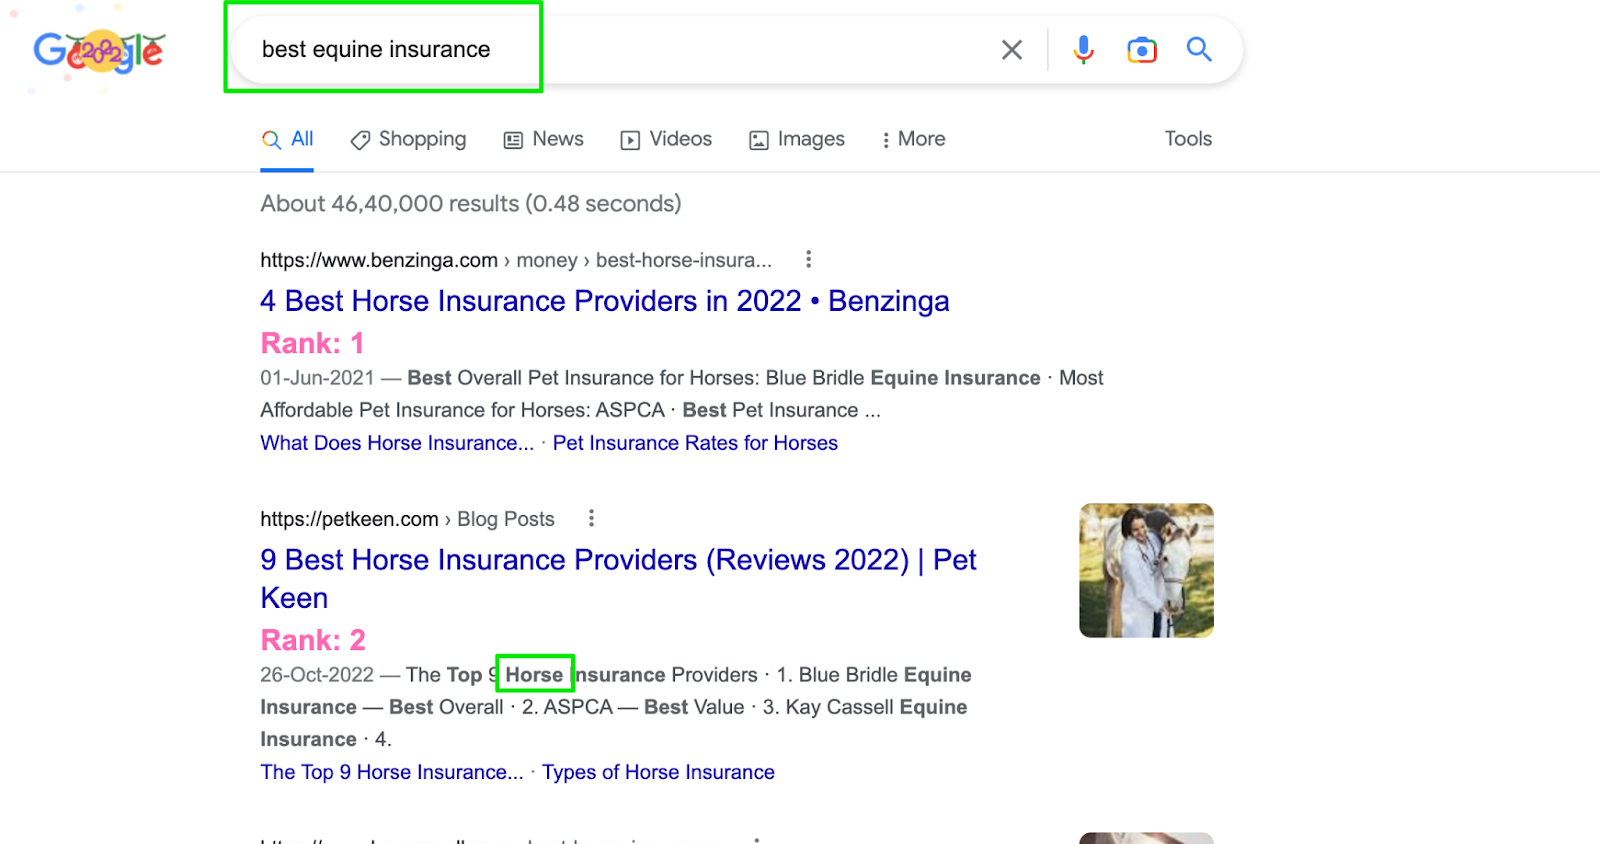Open search by image camera icon

point(1142,50)
